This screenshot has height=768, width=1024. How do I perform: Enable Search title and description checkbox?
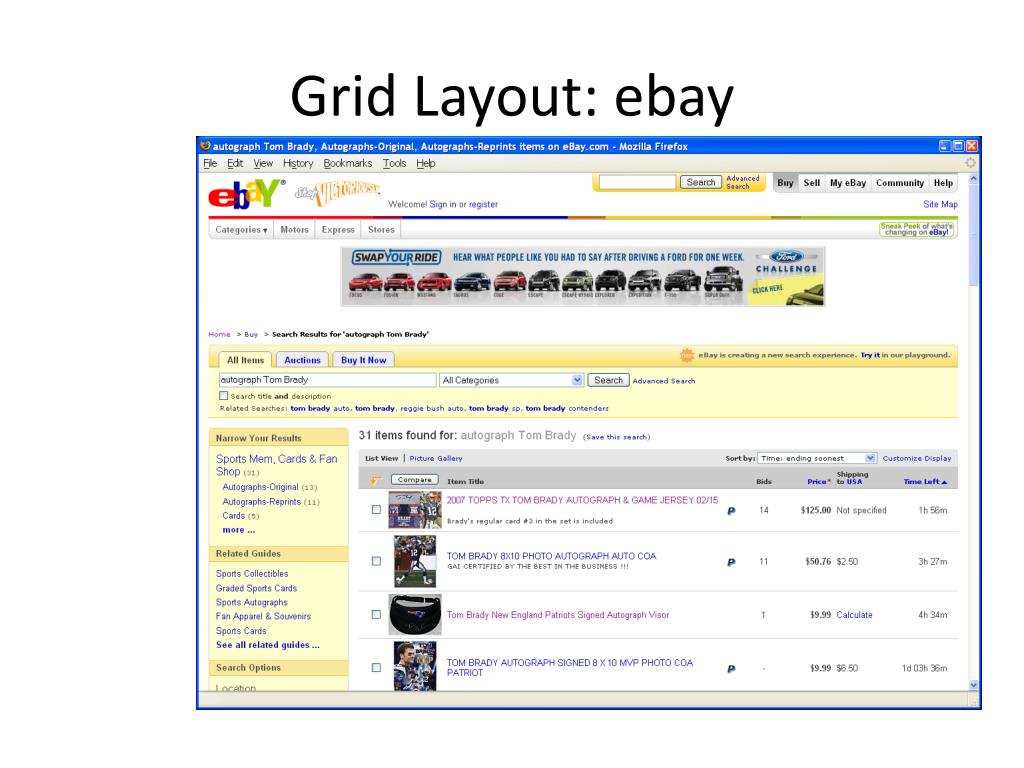click(223, 396)
